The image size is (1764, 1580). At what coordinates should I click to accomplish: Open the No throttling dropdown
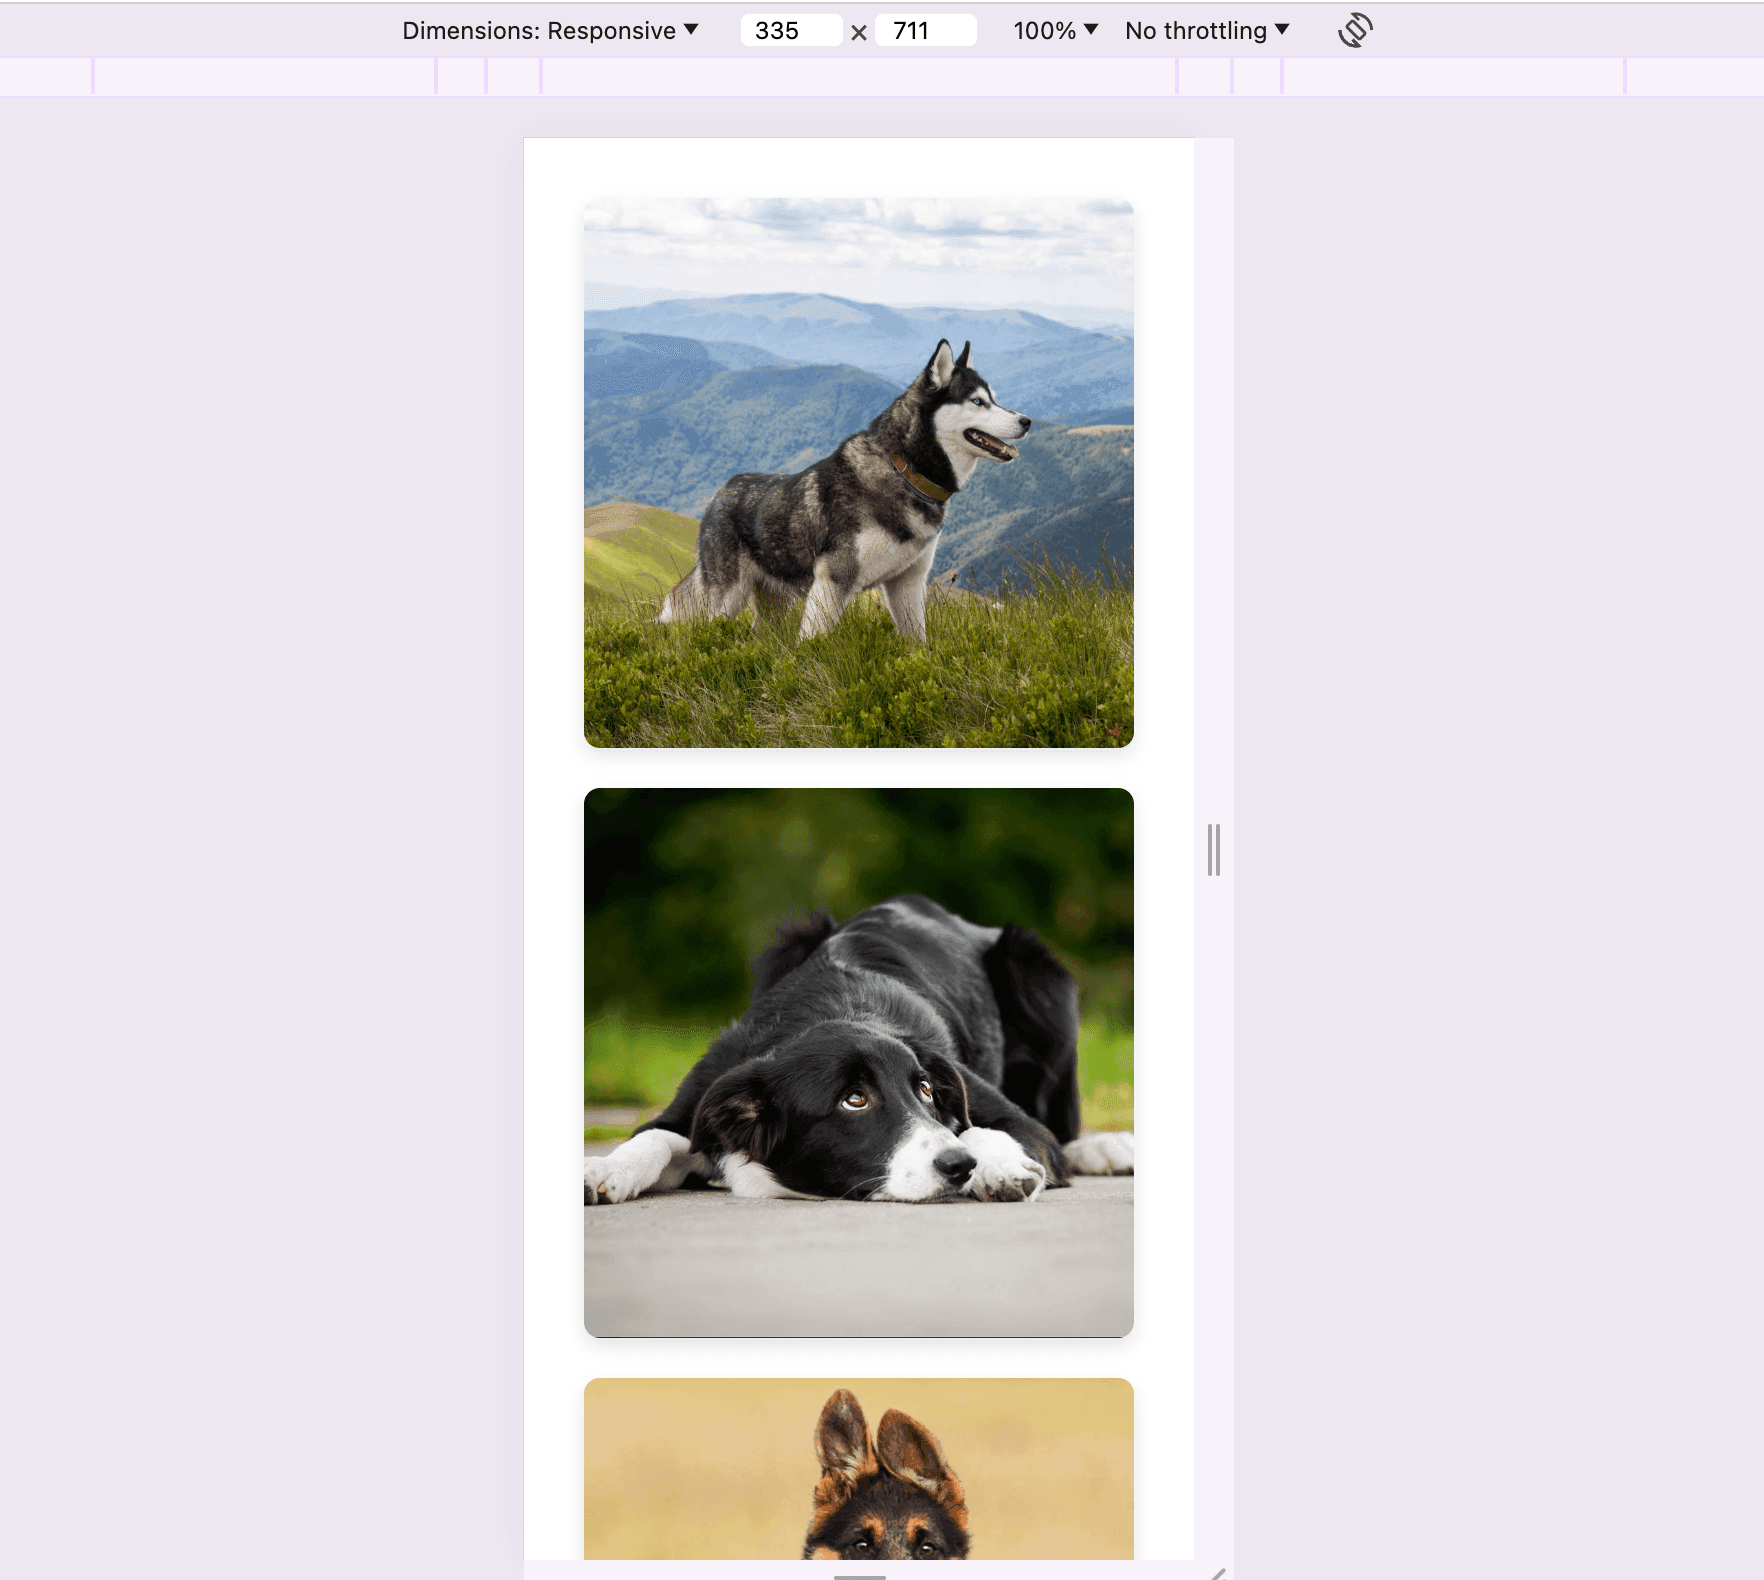[x=1207, y=30]
